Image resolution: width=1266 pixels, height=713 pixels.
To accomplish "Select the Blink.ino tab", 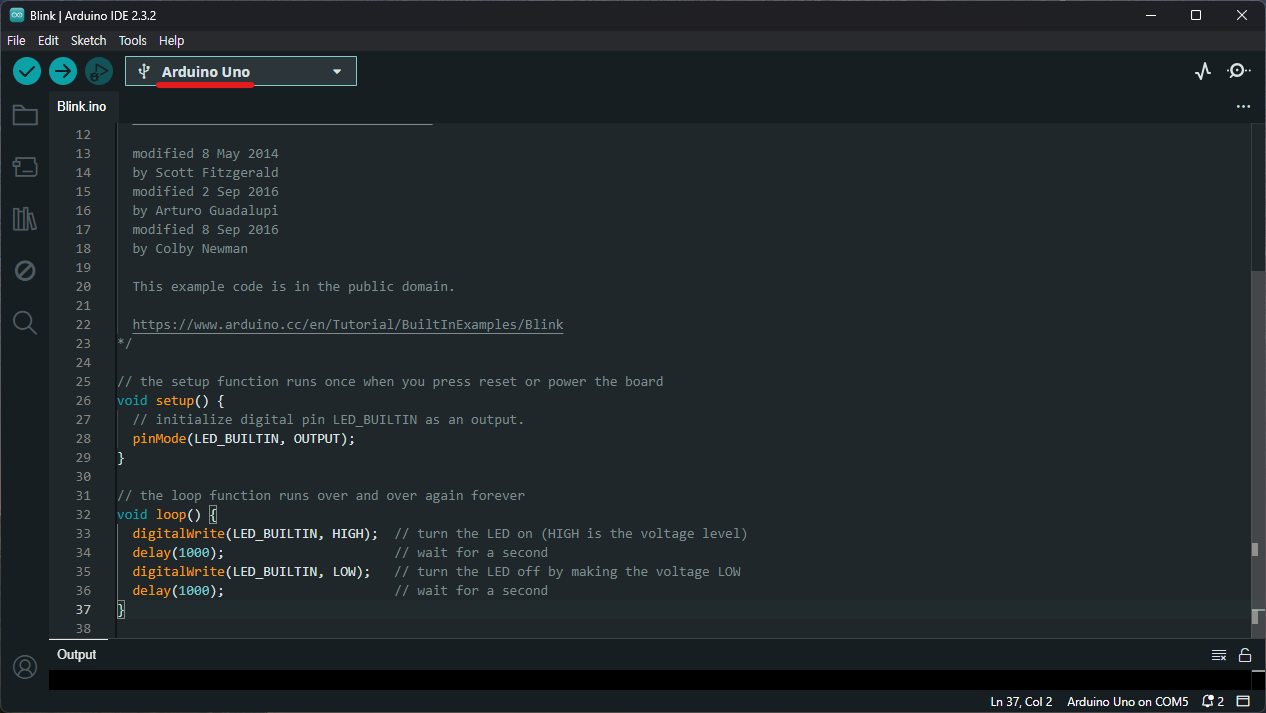I will point(82,106).
